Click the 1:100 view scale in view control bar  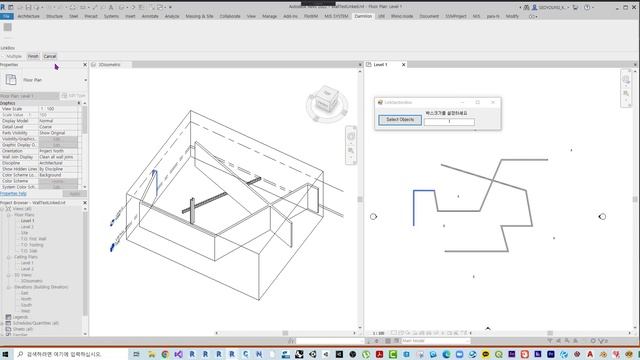(378, 333)
